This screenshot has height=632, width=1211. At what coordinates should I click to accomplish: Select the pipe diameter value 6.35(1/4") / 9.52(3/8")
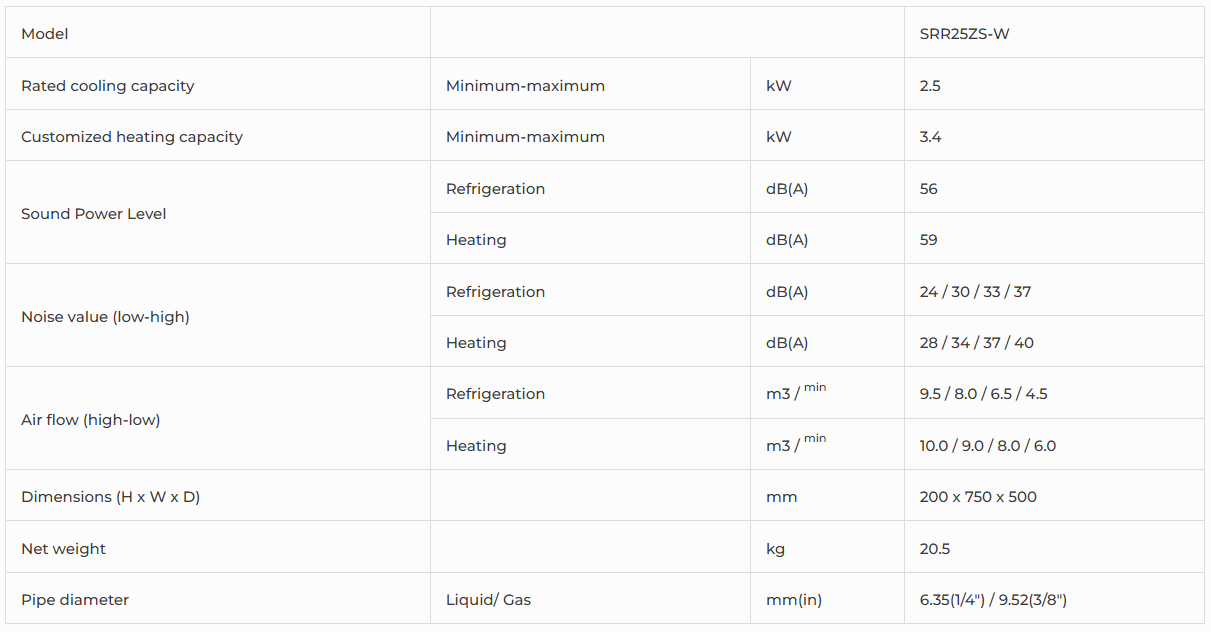(993, 600)
